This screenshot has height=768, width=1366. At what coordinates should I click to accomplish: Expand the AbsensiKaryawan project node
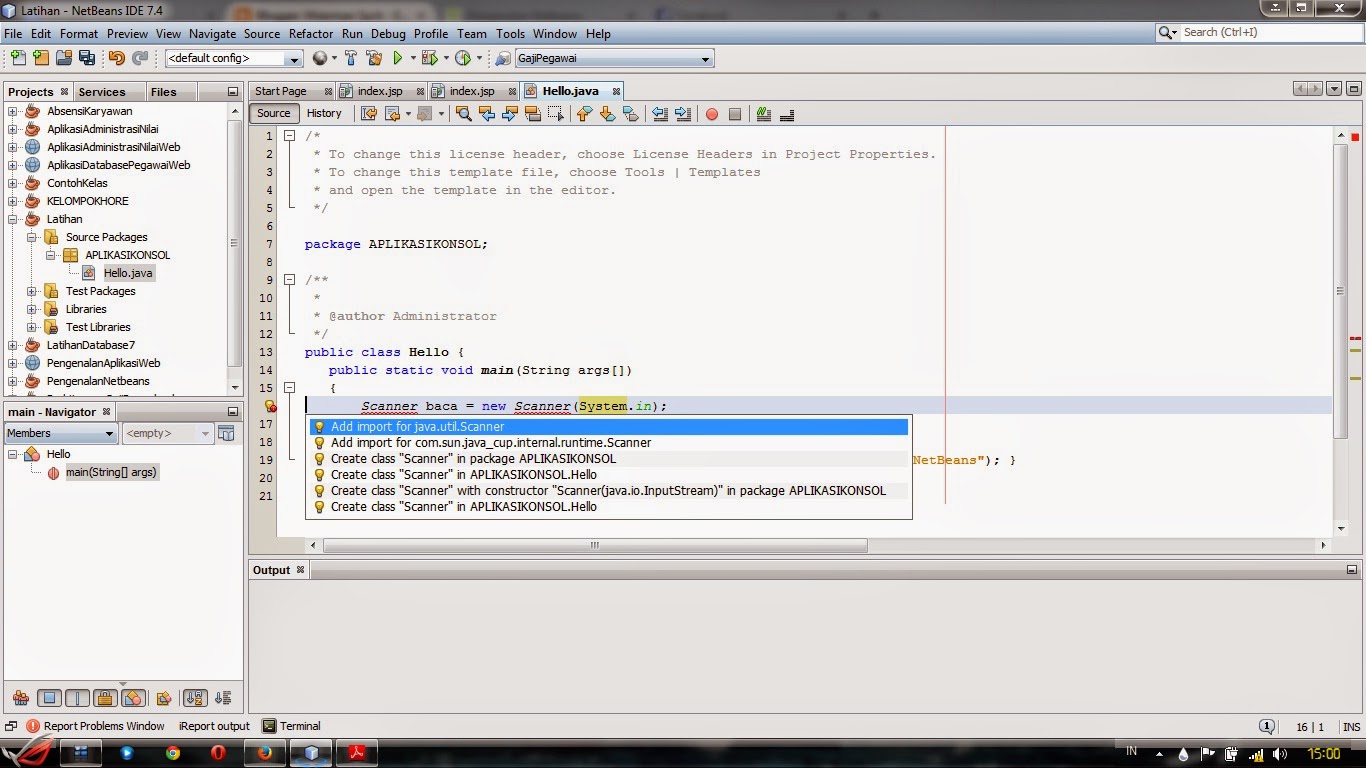click(x=13, y=111)
